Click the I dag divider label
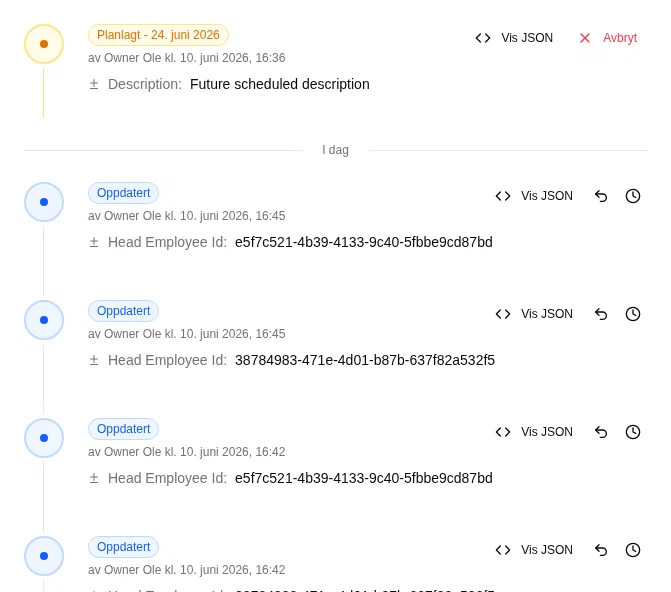Screen dimensions: 671x592 [x=335, y=150]
